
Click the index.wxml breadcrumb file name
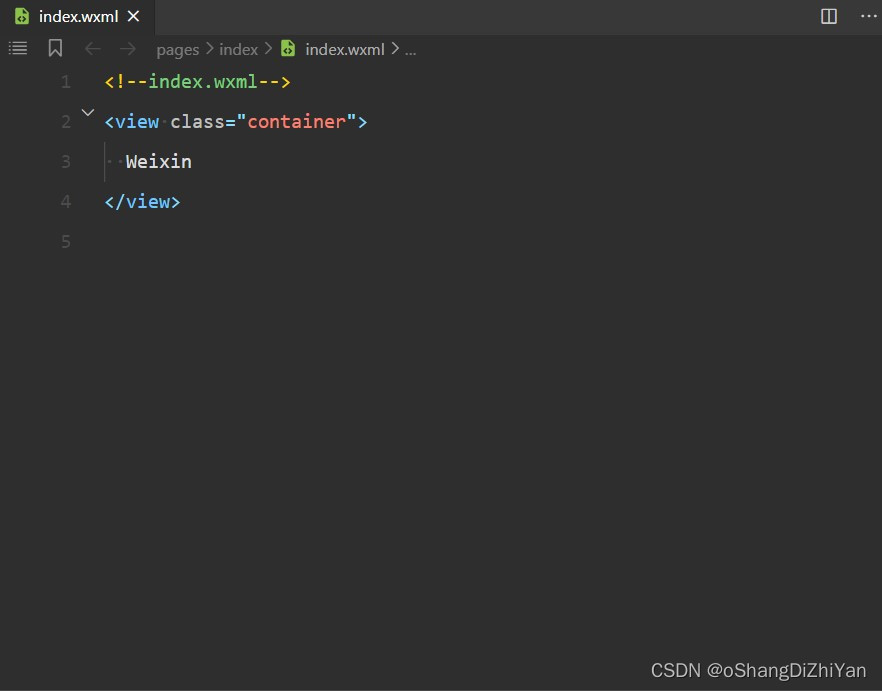(x=345, y=50)
